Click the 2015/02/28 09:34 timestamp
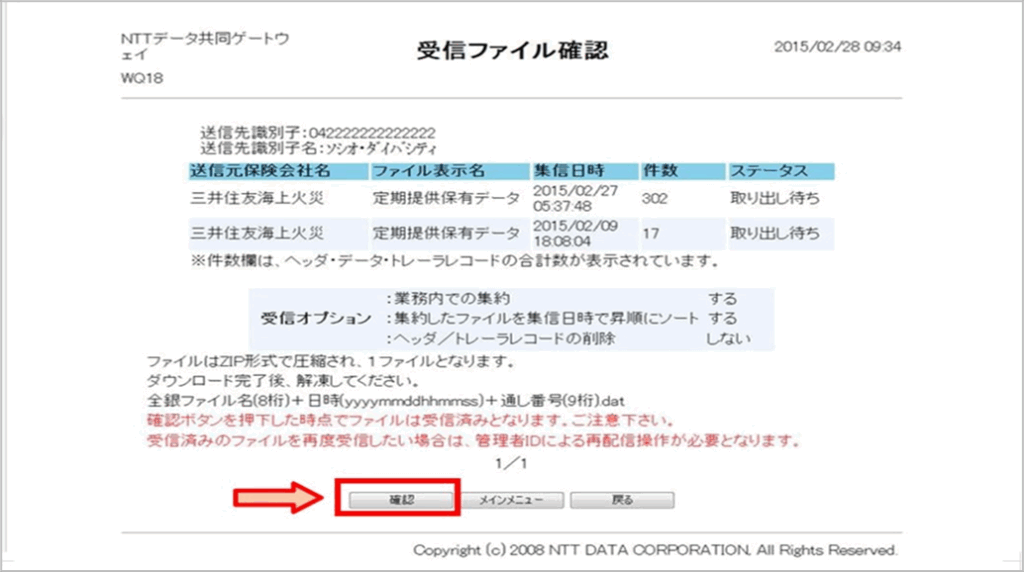Viewport: 1024px width, 572px height. (837, 47)
